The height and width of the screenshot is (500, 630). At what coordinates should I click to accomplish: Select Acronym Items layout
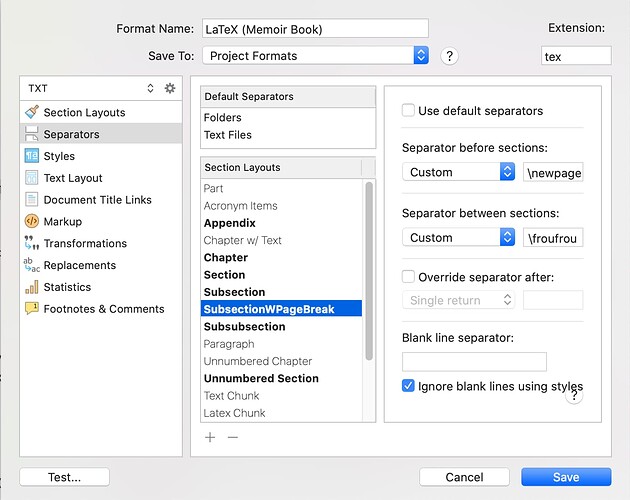point(281,205)
